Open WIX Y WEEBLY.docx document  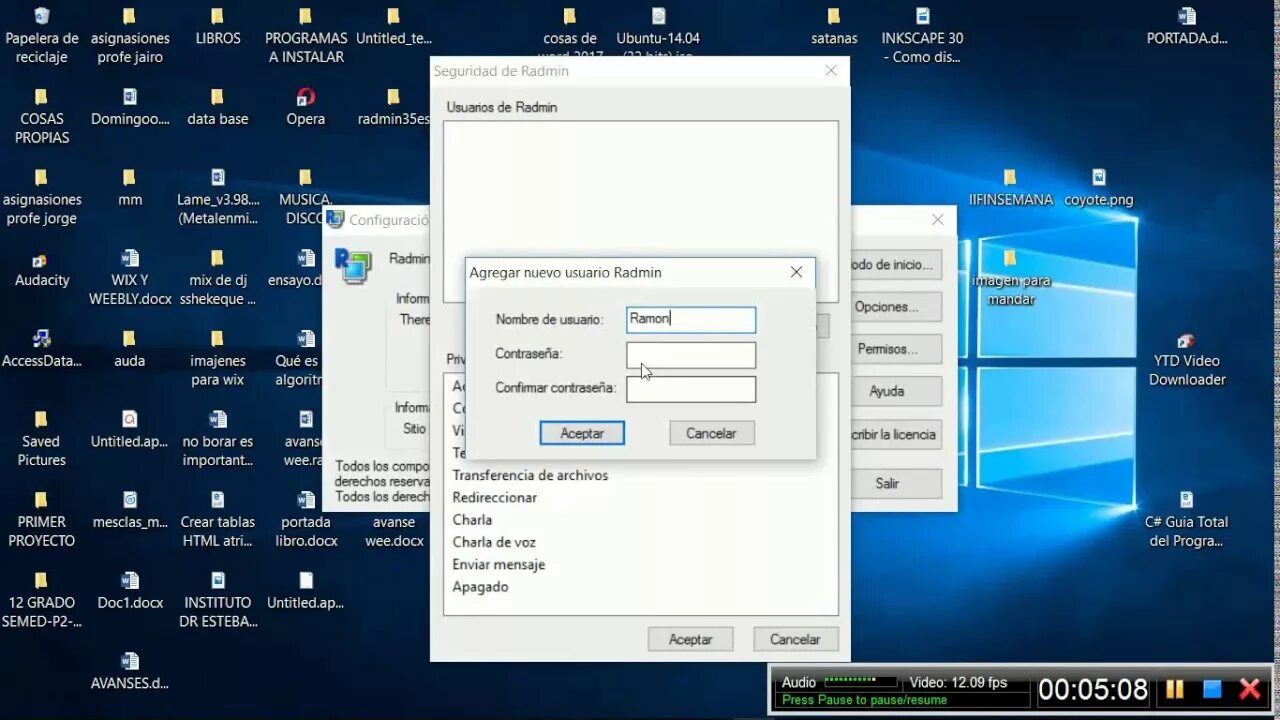[130, 278]
